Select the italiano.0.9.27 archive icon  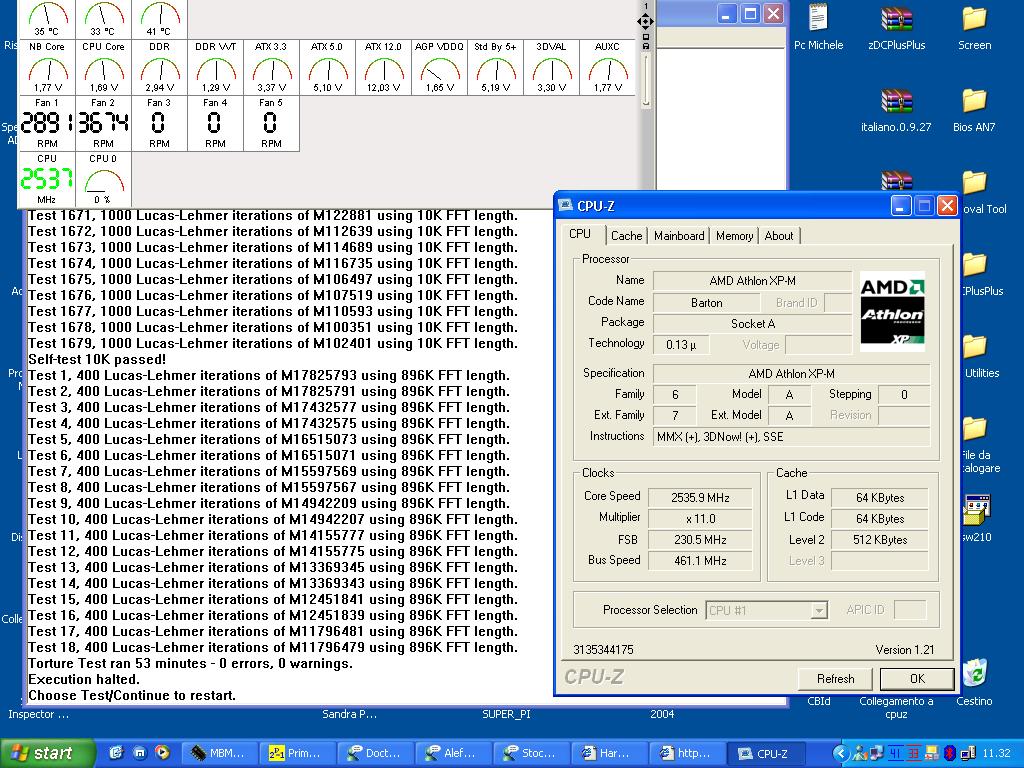(x=897, y=101)
